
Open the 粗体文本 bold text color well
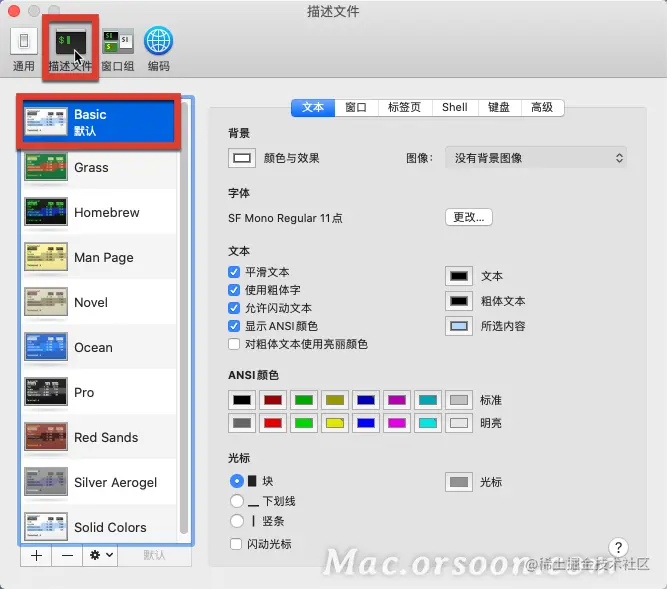[459, 301]
